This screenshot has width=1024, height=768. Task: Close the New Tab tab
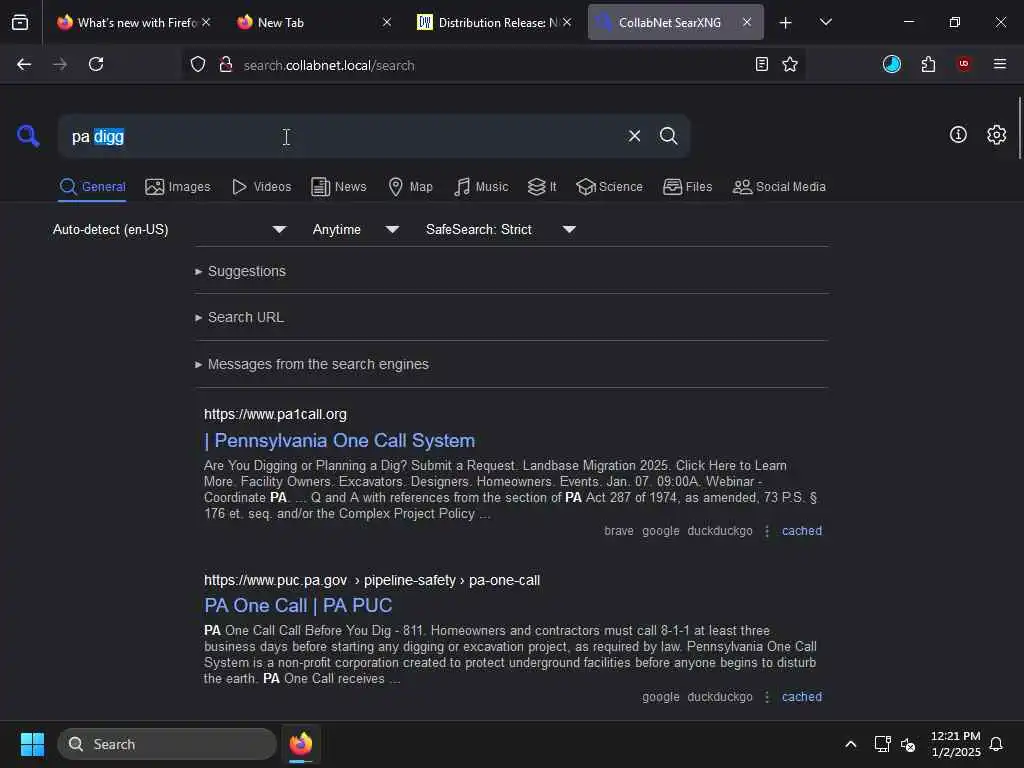coord(387,22)
